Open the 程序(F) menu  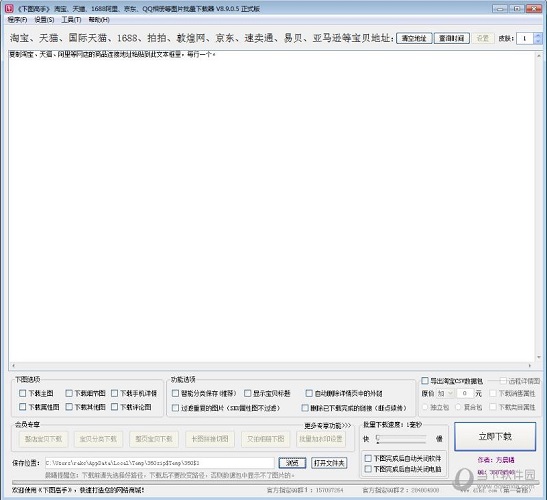coord(17,20)
